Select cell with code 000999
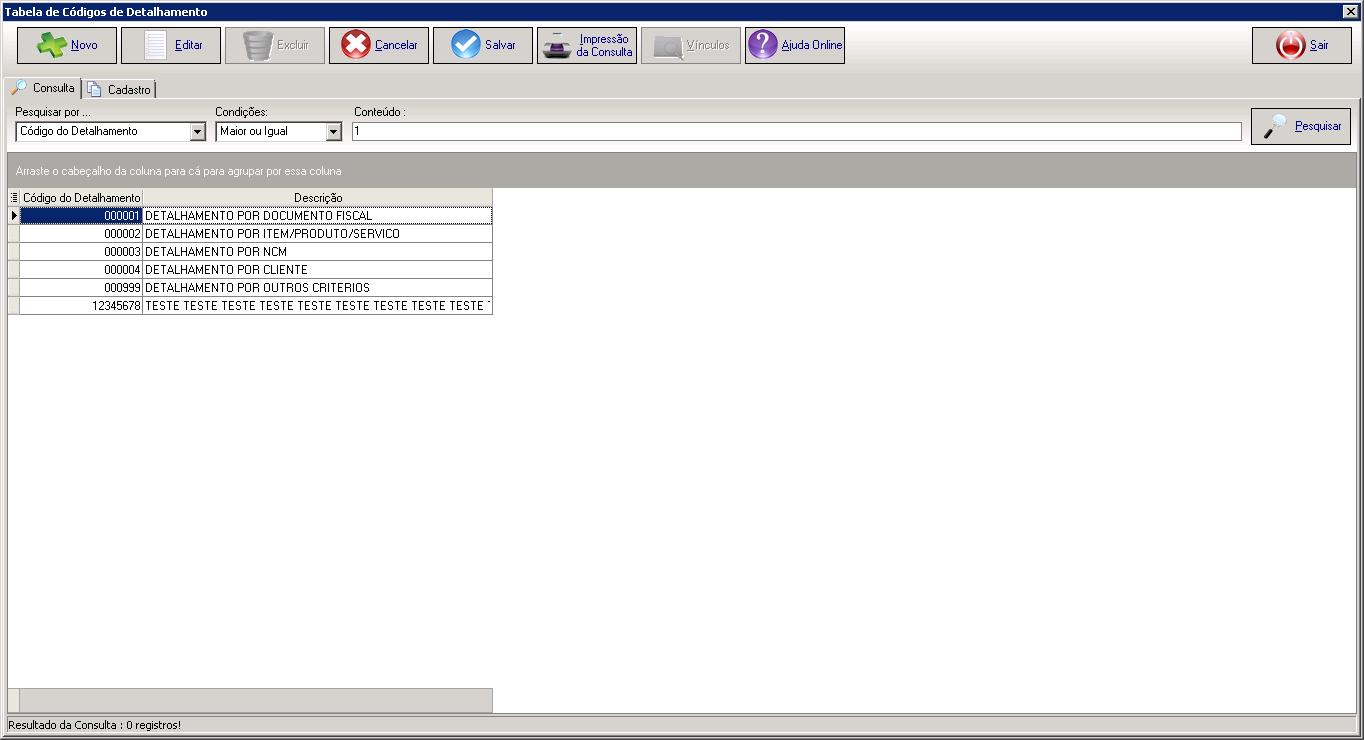The width and height of the screenshot is (1364, 740). tap(82, 288)
